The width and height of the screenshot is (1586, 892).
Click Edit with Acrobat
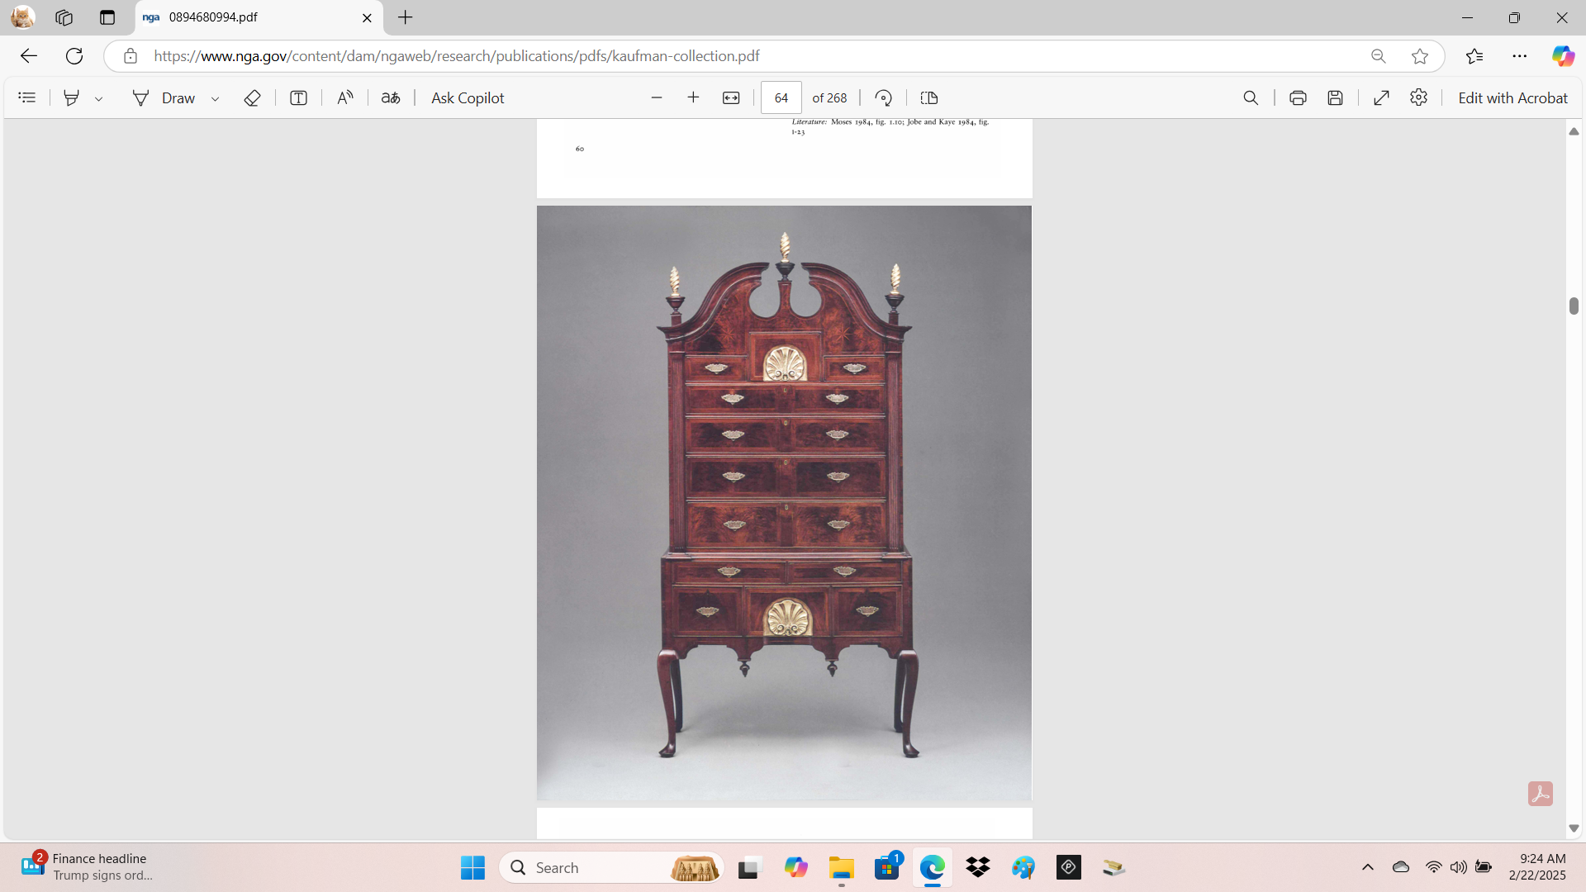pyautogui.click(x=1512, y=98)
